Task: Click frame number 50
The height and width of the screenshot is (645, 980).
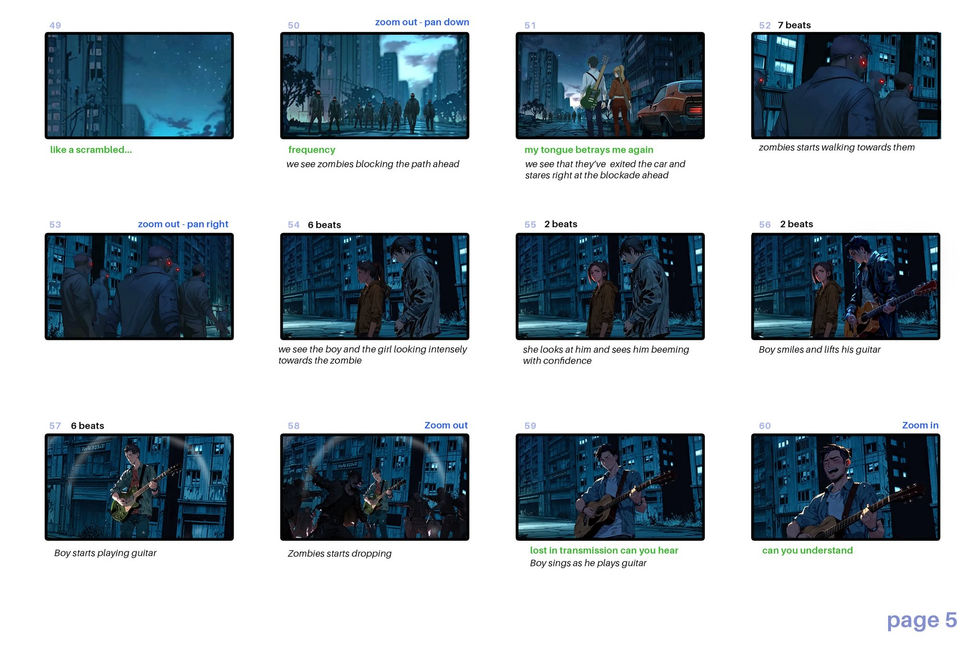Action: [293, 26]
